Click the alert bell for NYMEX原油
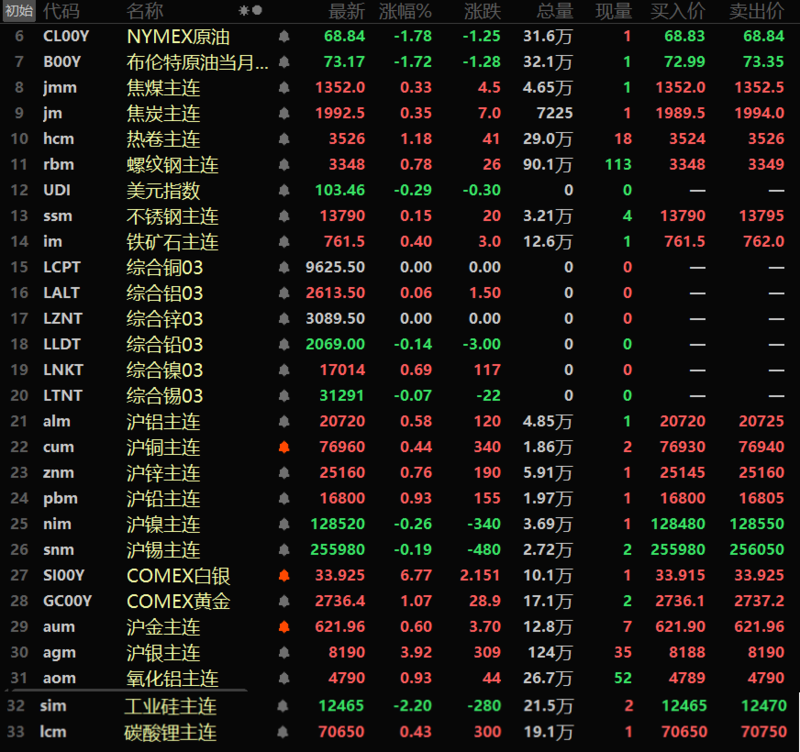Viewport: 800px width, 752px height. pos(284,36)
